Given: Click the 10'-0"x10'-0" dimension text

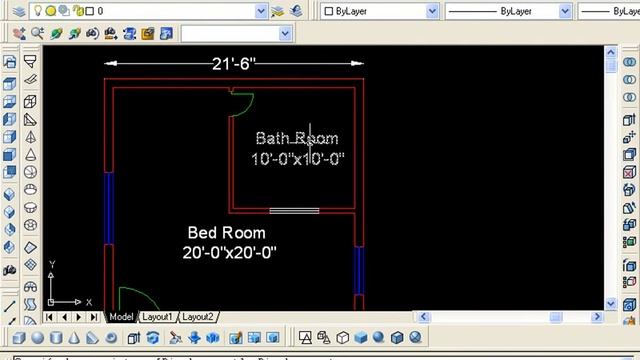Looking at the screenshot, I should [298, 159].
